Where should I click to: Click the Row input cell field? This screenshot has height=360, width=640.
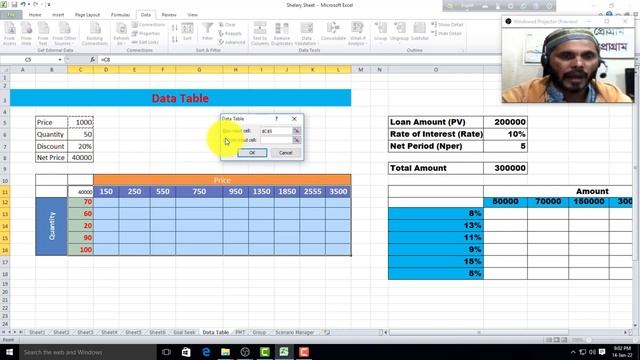point(276,131)
